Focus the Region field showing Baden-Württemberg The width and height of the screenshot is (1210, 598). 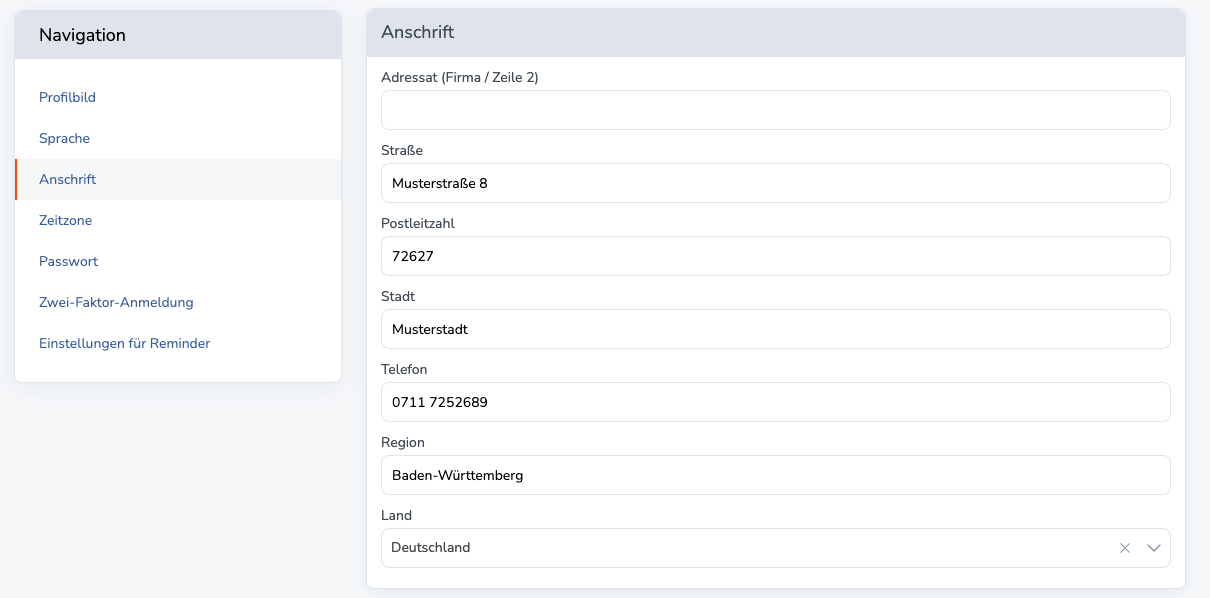(775, 475)
